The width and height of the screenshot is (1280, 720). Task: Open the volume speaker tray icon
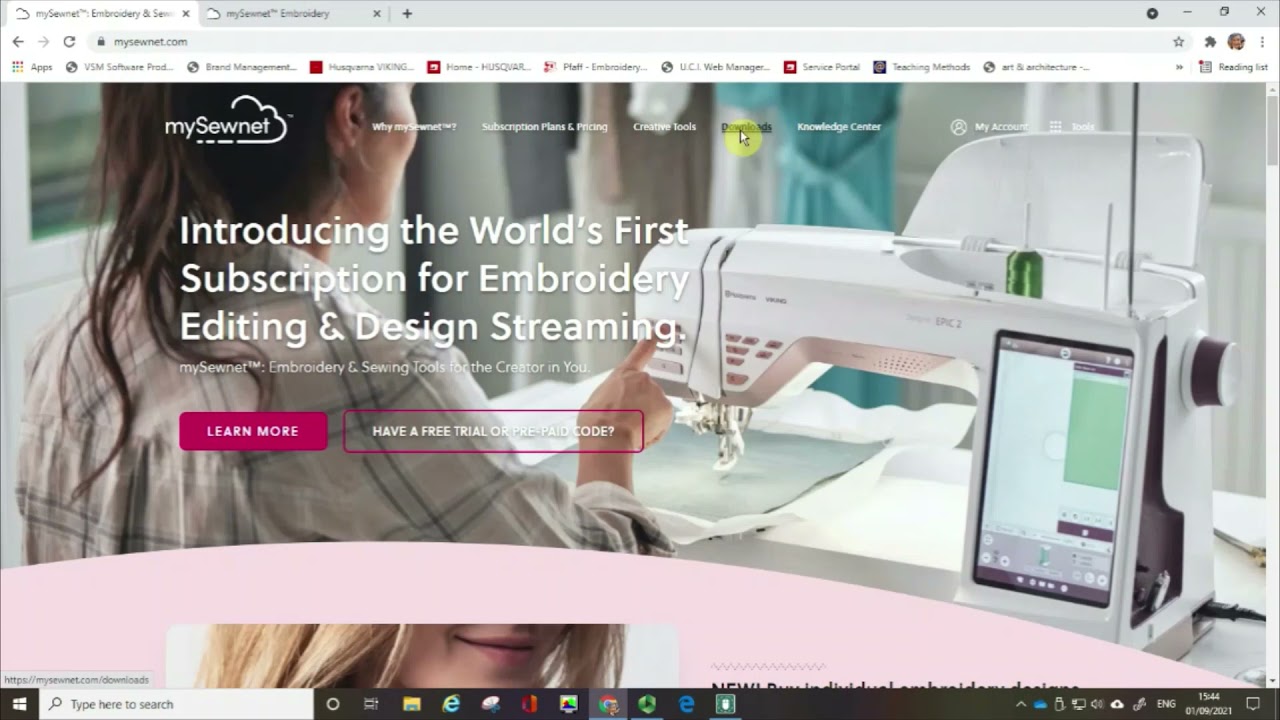click(1098, 704)
